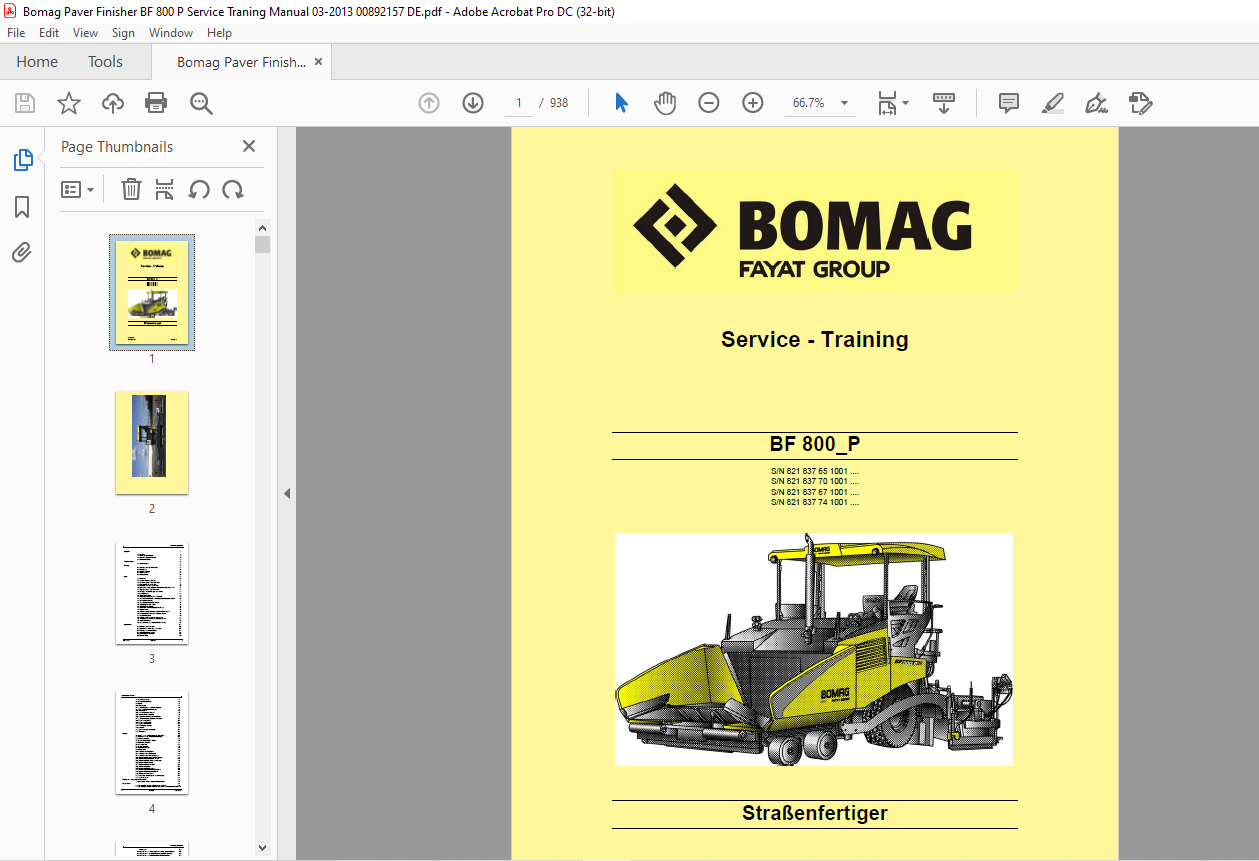Image resolution: width=1259 pixels, height=861 pixels.
Task: Open the Sign document pen icon
Action: click(x=1097, y=103)
